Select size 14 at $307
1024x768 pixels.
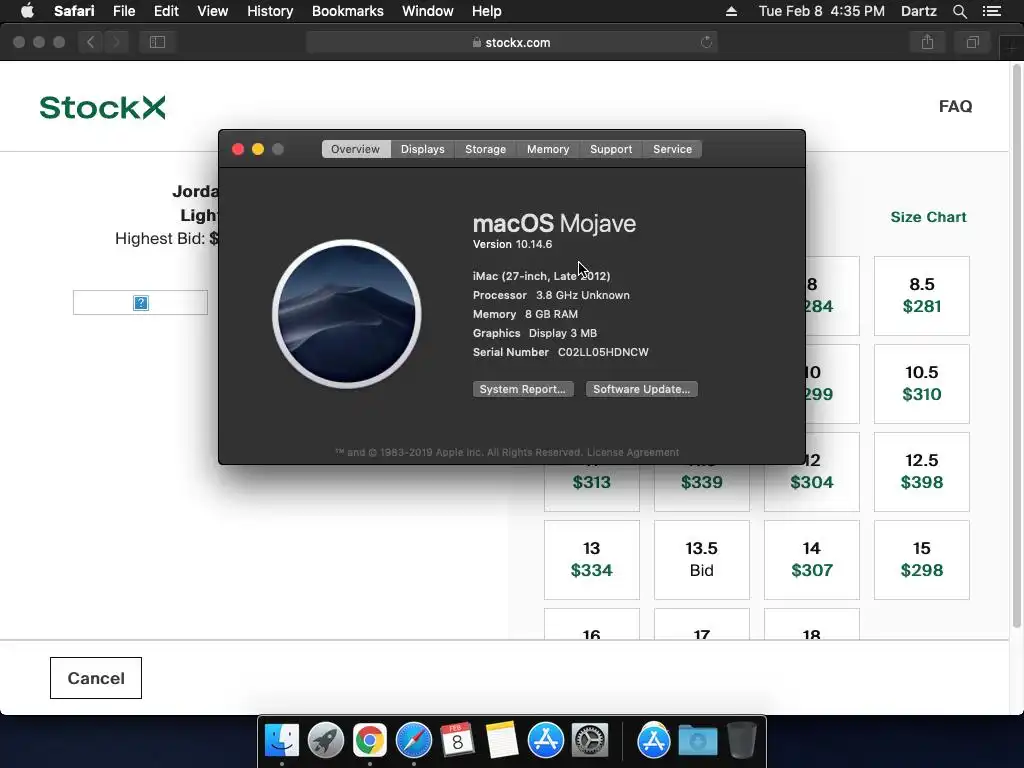pyautogui.click(x=812, y=560)
